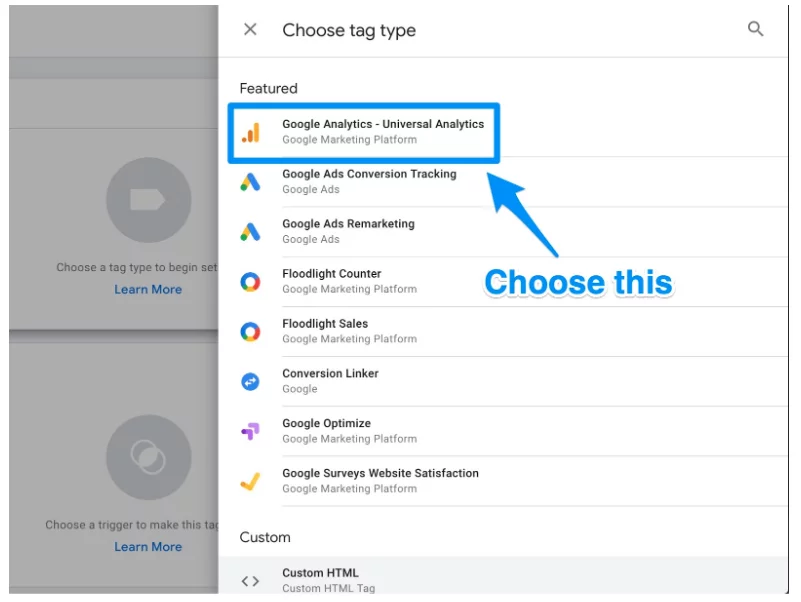The width and height of the screenshot is (801, 602).
Task: Open search with the magnifying glass icon
Action: coord(756,29)
